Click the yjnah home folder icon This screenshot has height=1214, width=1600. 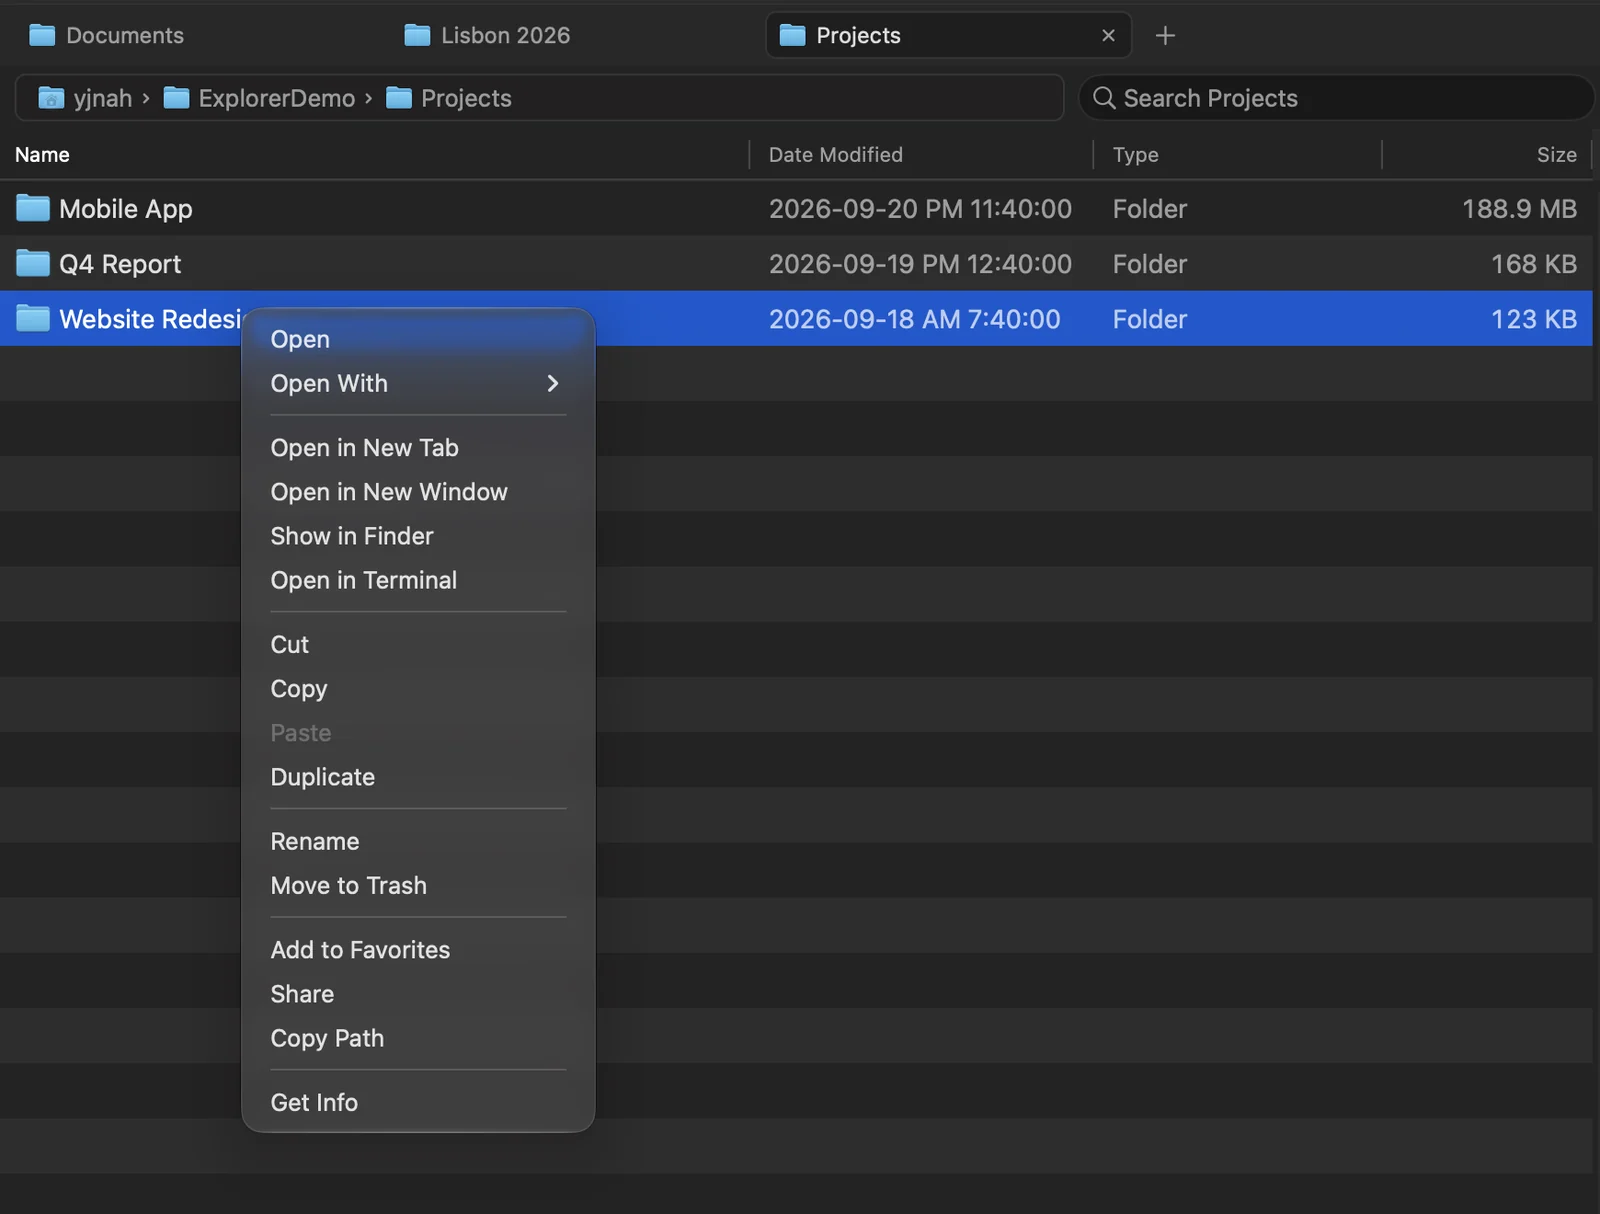pos(51,98)
